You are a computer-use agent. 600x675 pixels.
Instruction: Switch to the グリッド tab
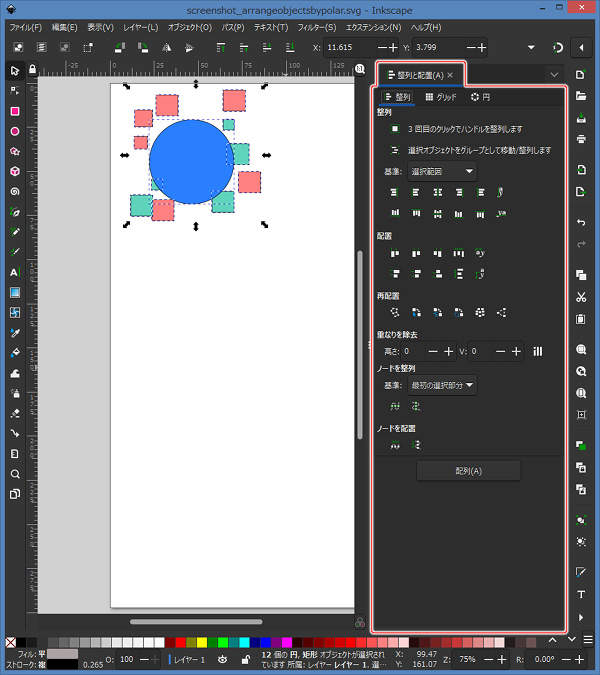pyautogui.click(x=441, y=97)
